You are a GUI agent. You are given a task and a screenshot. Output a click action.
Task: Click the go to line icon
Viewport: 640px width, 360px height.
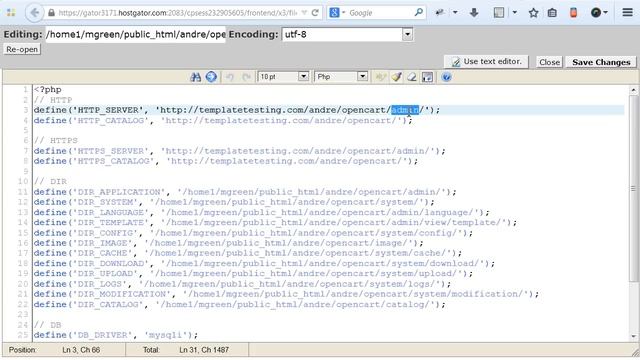pyautogui.click(x=211, y=77)
